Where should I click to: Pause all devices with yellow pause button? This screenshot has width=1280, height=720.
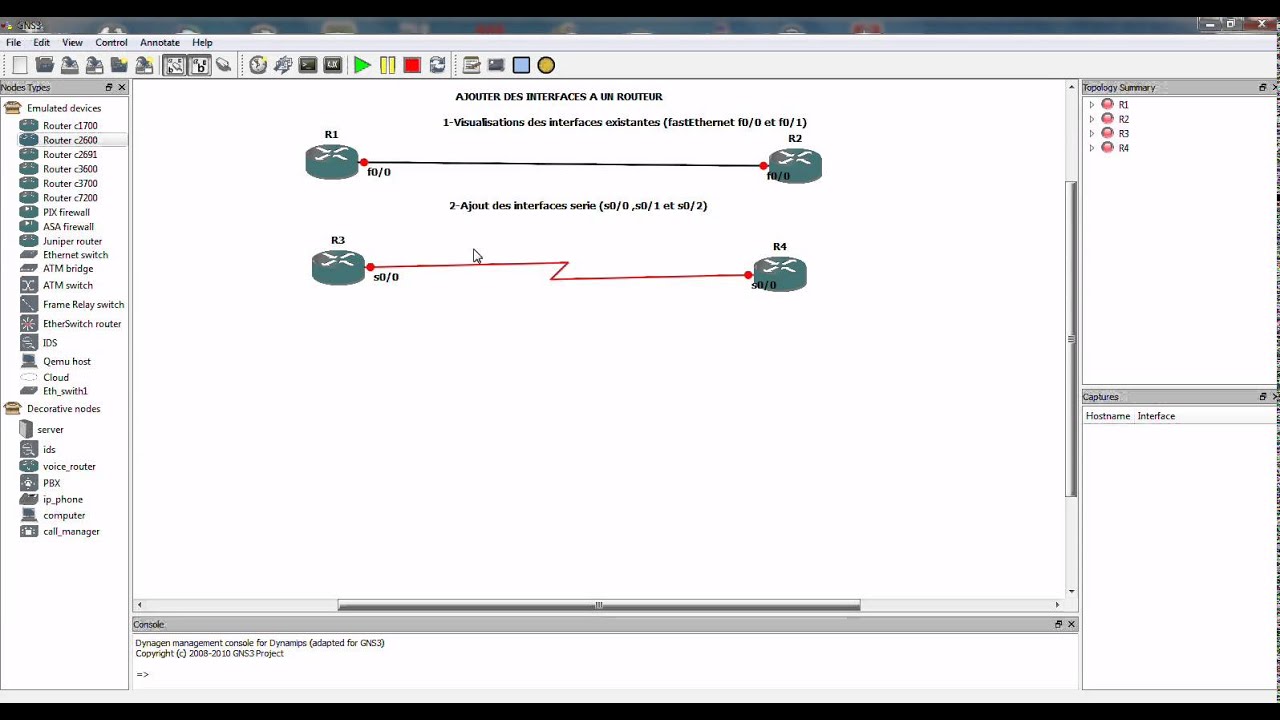point(387,65)
